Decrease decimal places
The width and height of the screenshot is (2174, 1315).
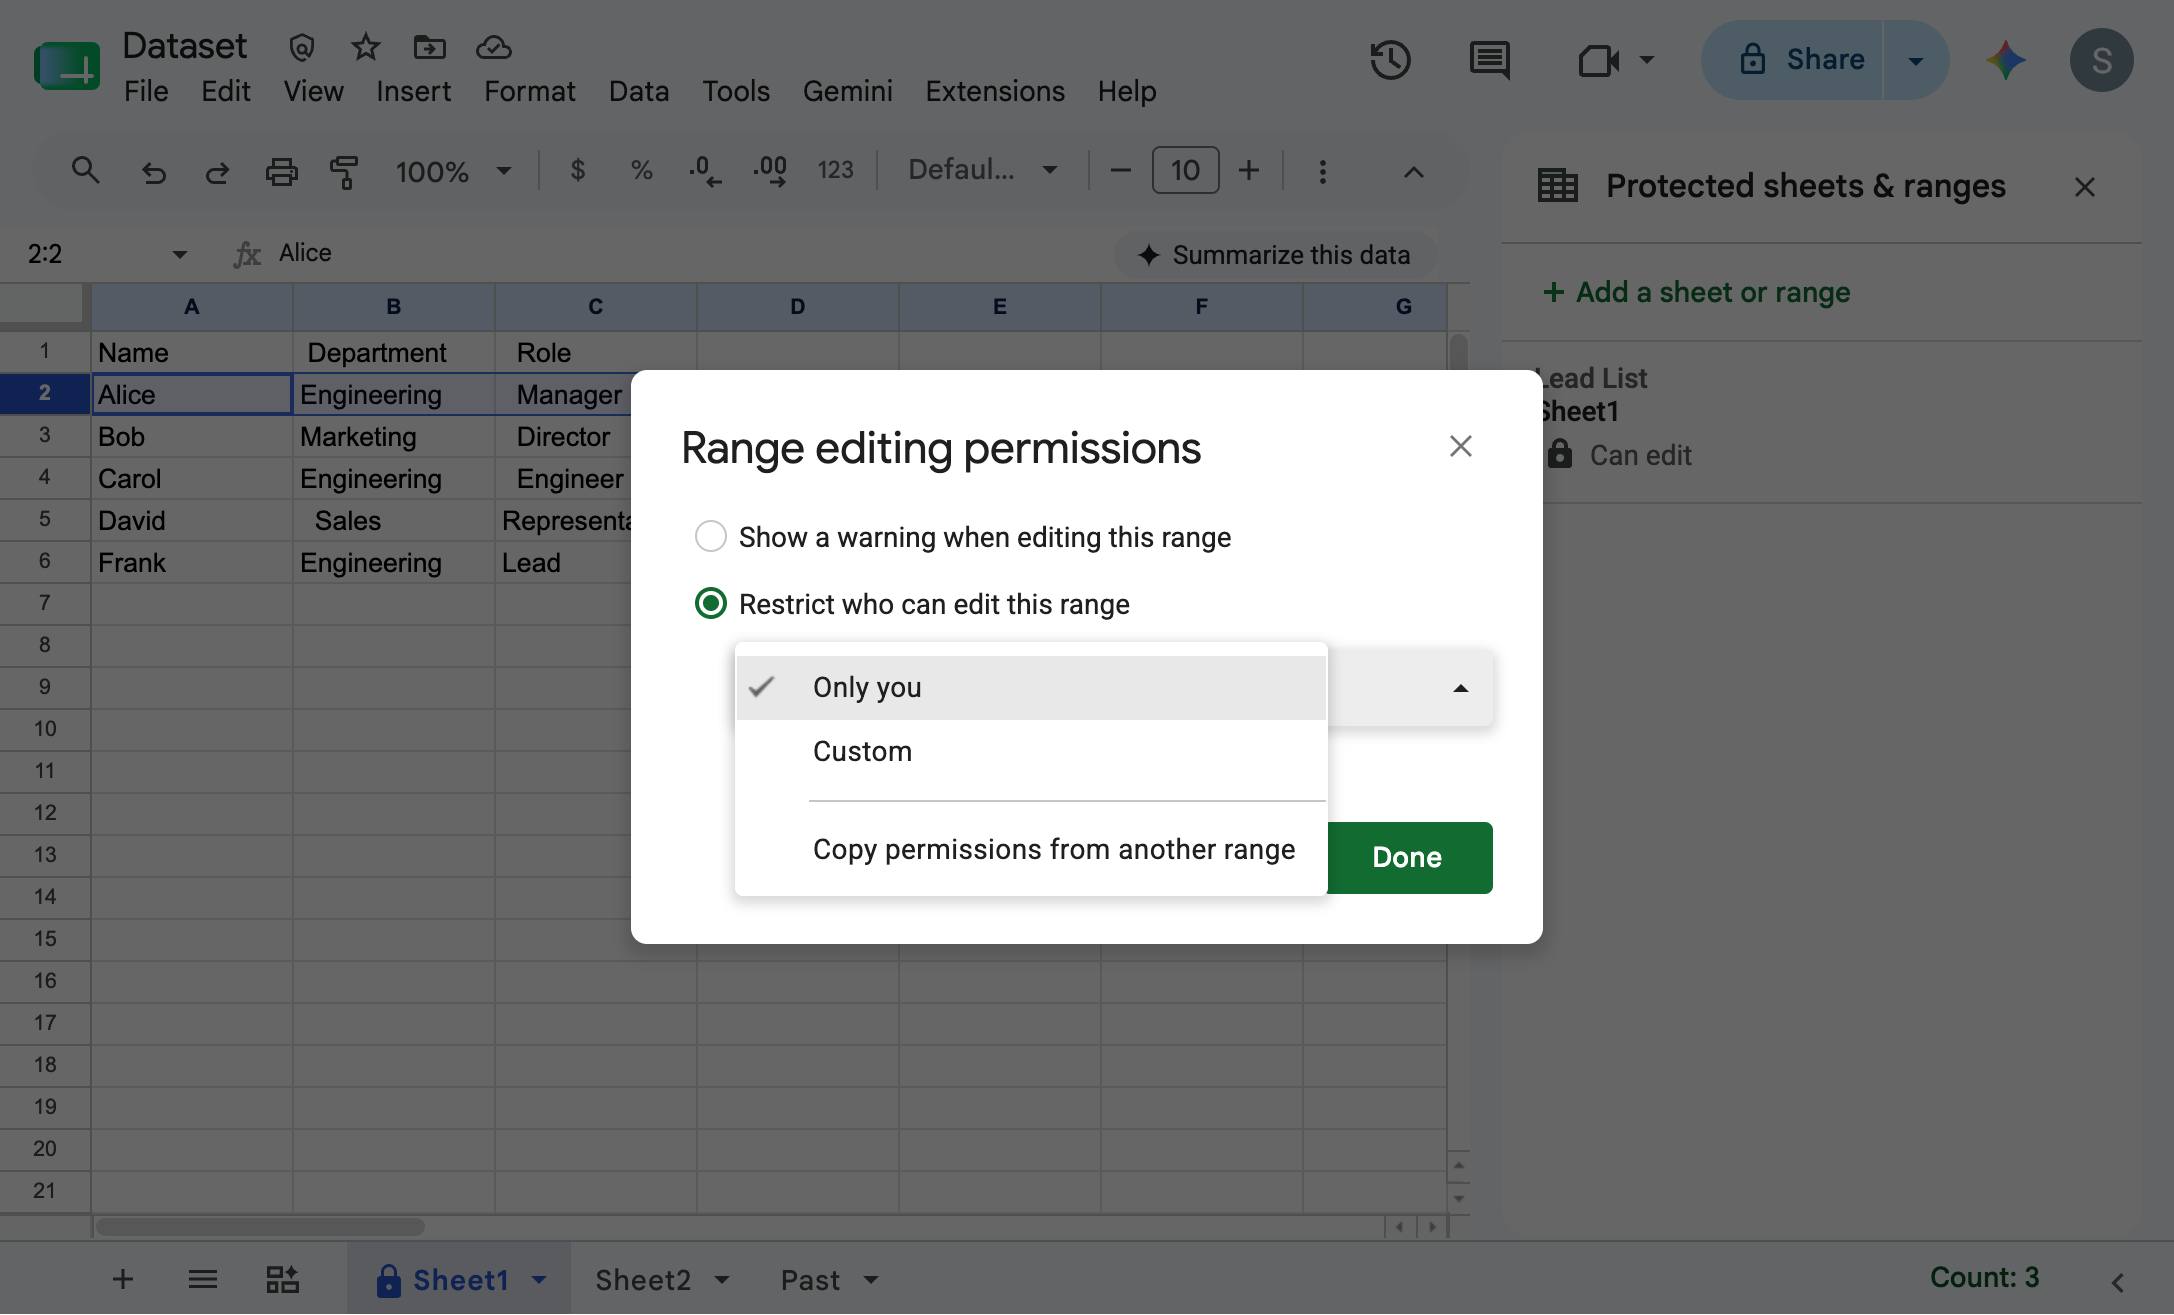point(704,171)
